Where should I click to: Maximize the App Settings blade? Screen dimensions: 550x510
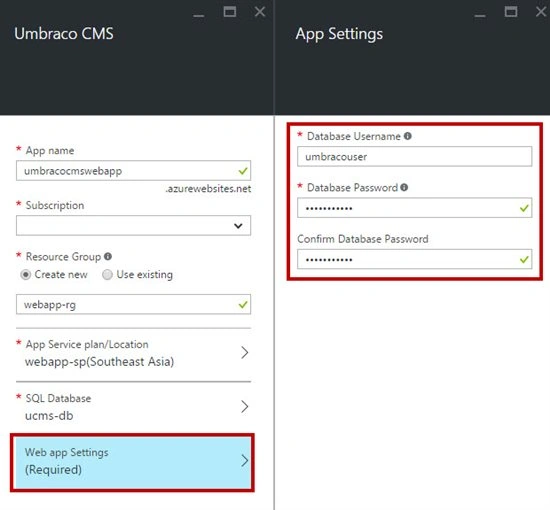pyautogui.click(x=511, y=12)
